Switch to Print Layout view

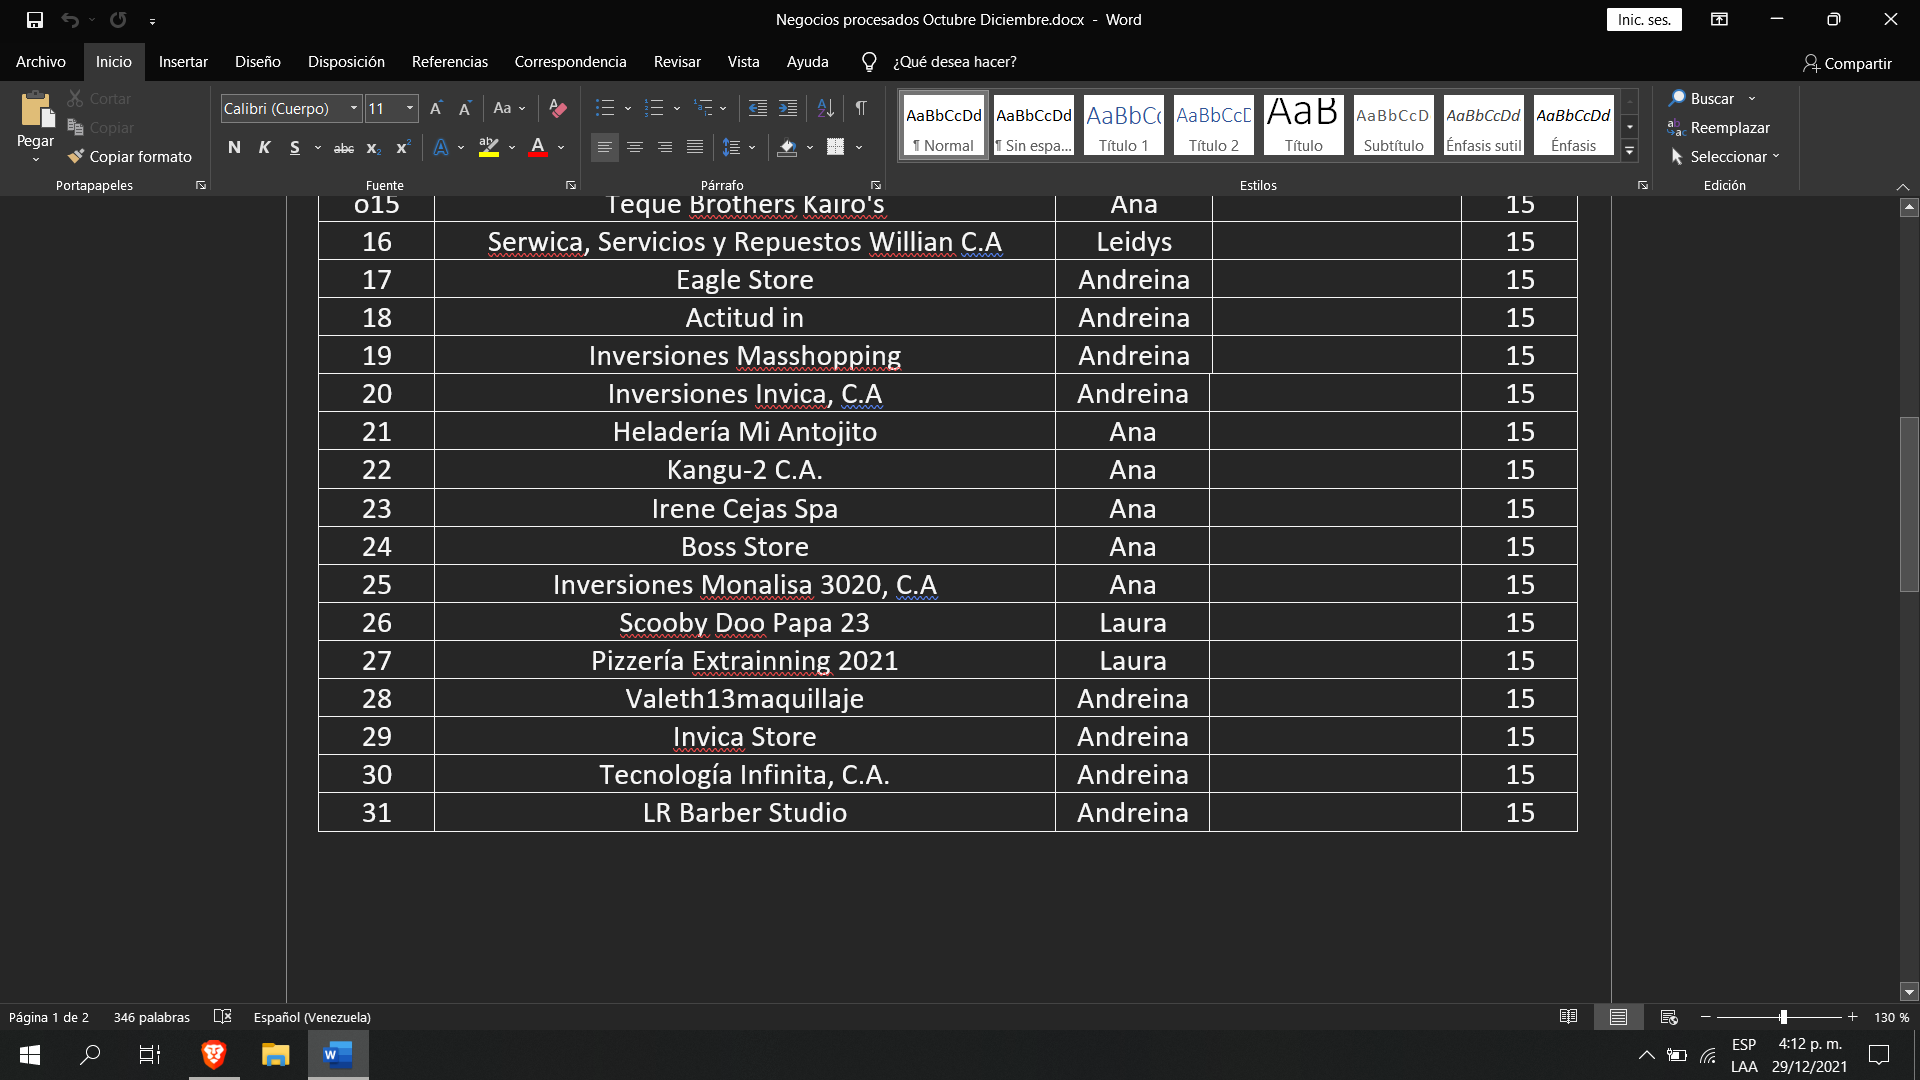pyautogui.click(x=1618, y=1017)
